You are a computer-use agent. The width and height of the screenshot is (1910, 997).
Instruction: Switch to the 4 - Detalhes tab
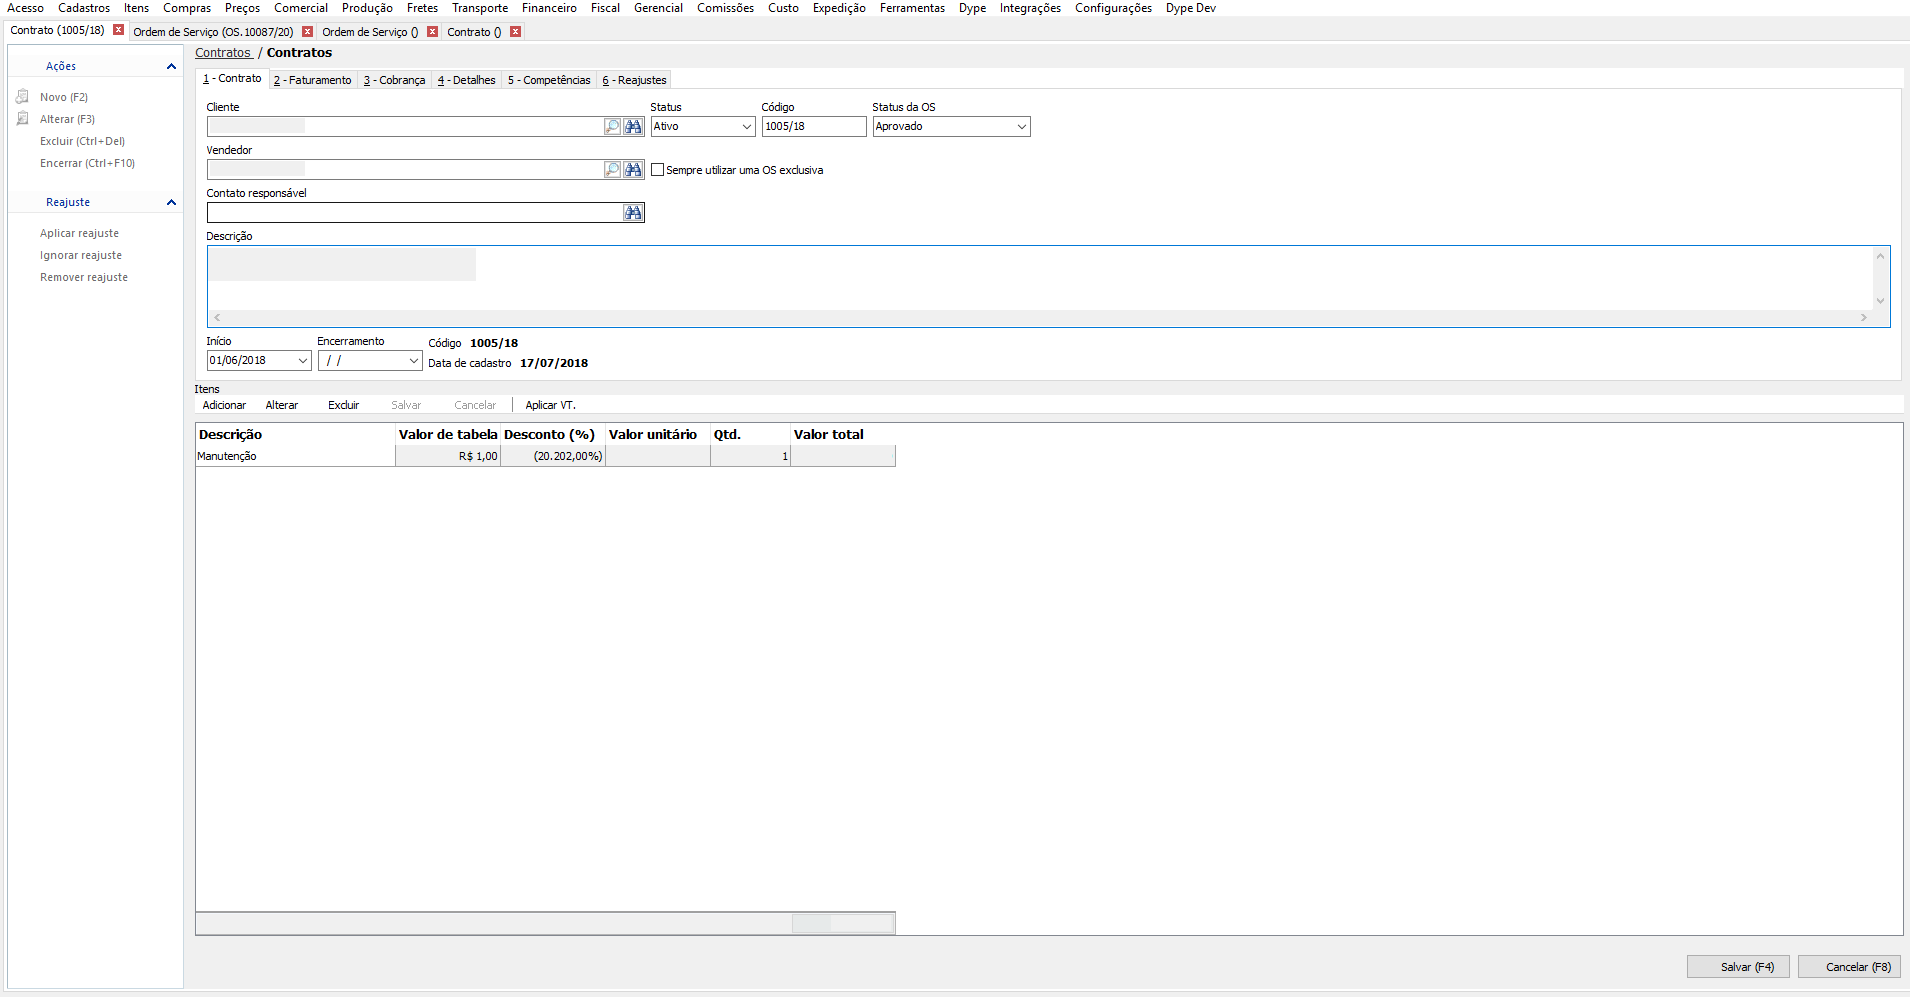467,80
